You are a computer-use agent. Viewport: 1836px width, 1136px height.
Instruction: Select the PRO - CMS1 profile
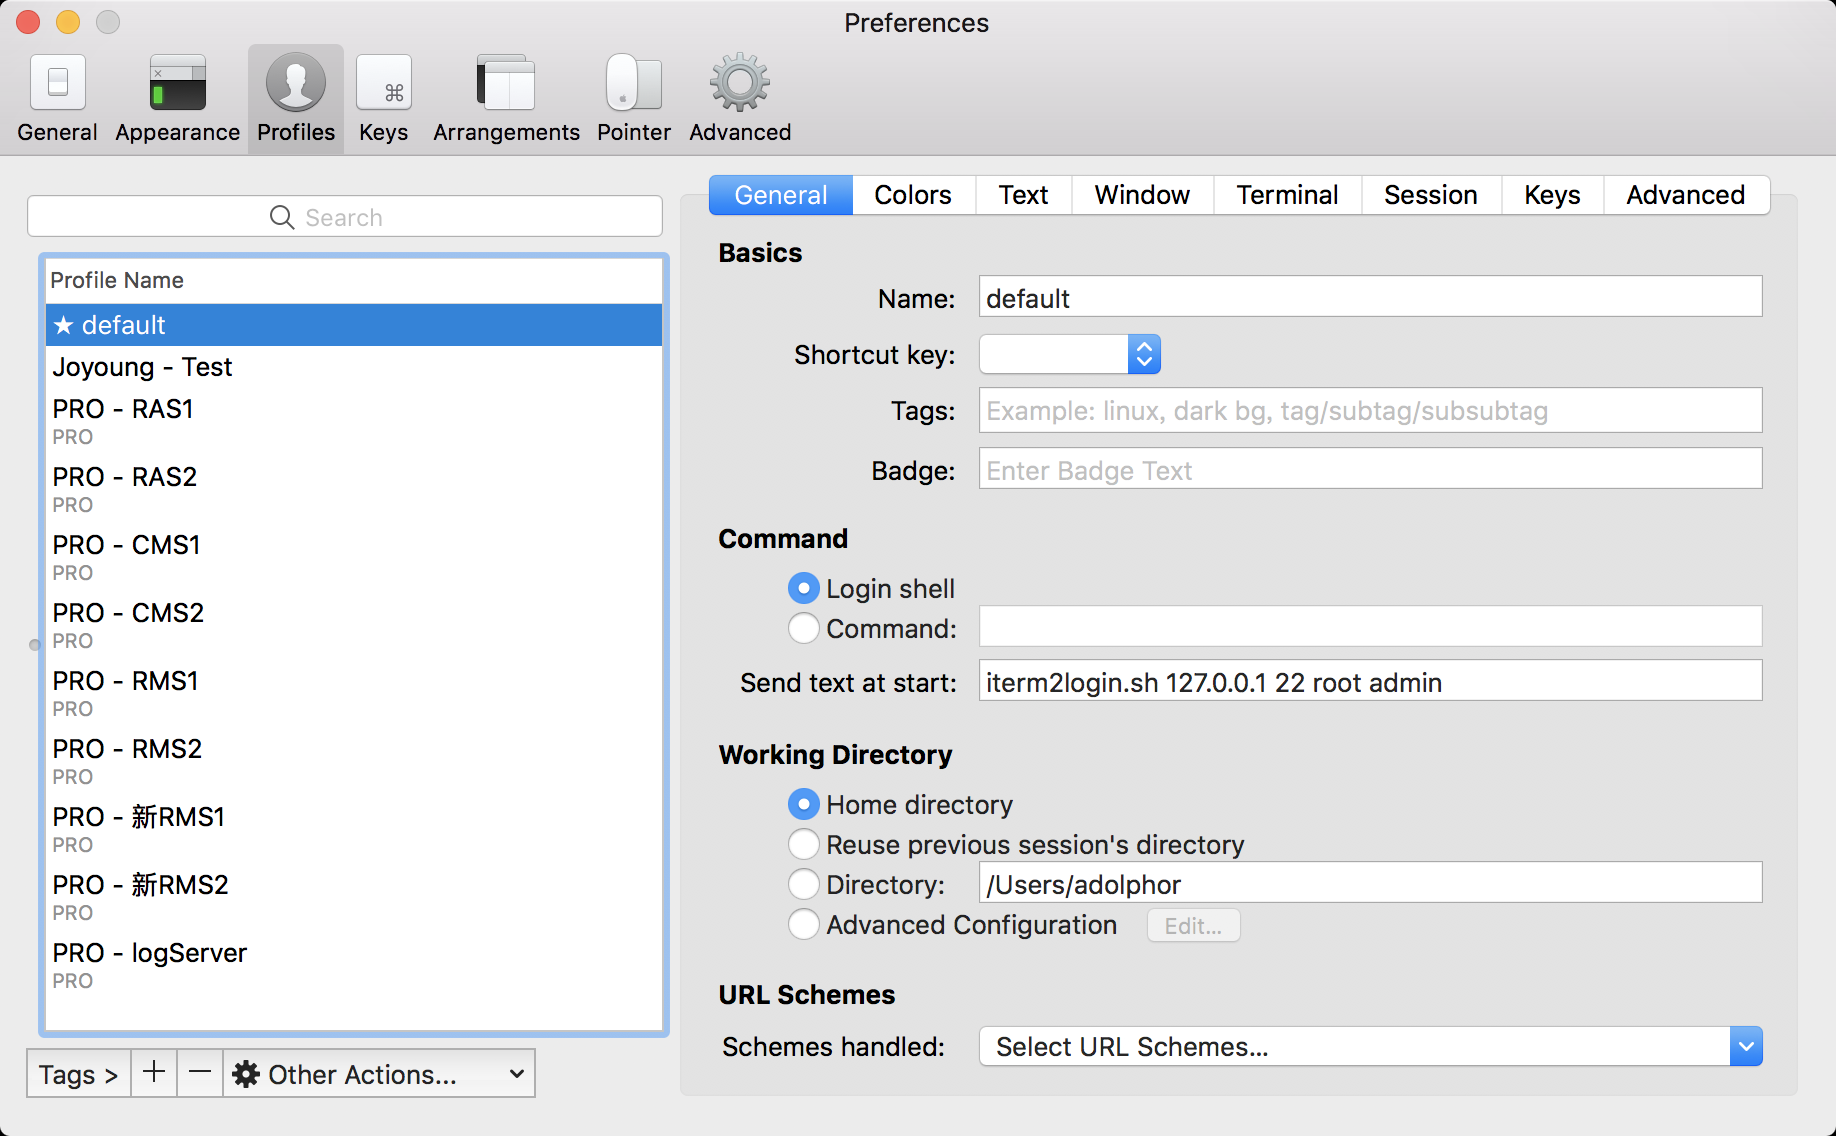pyautogui.click(x=354, y=558)
